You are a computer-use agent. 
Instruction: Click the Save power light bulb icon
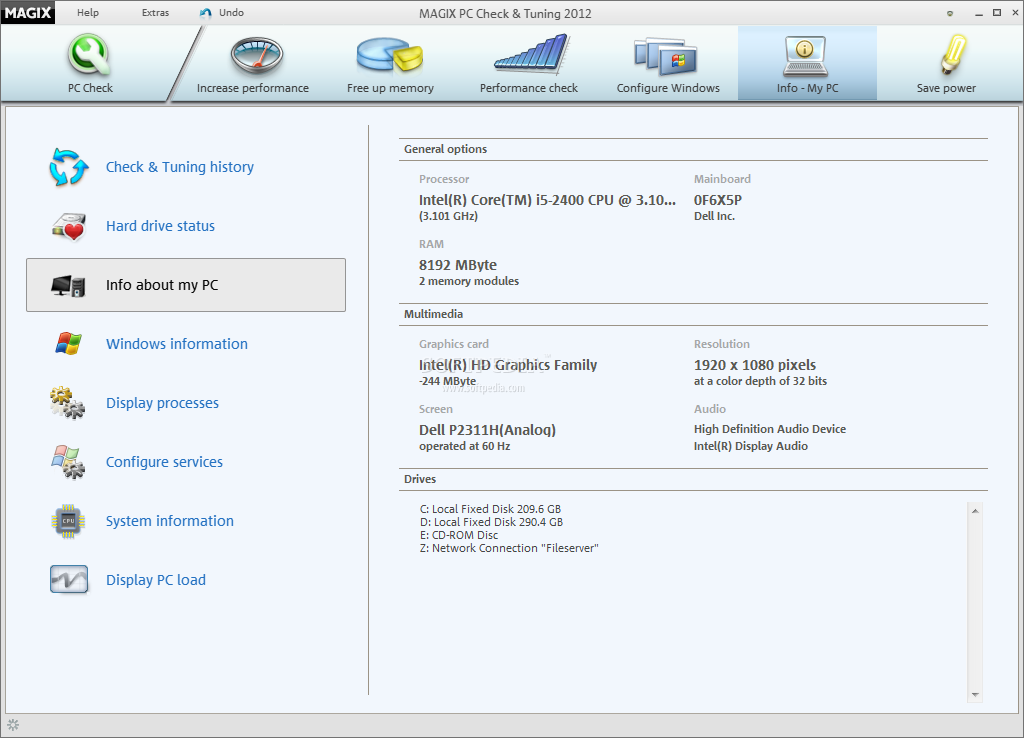click(x=953, y=54)
